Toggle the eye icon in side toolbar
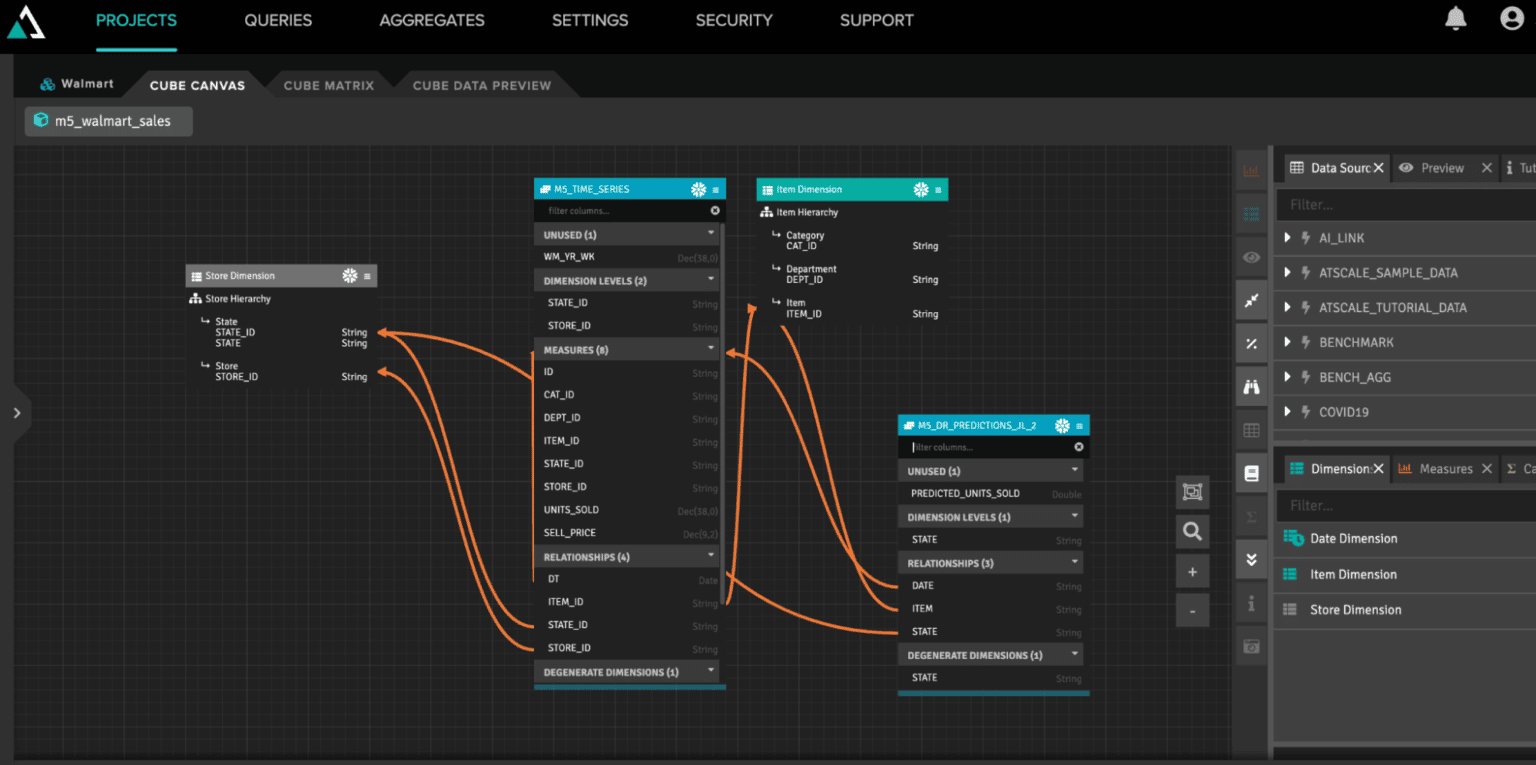 tap(1251, 258)
